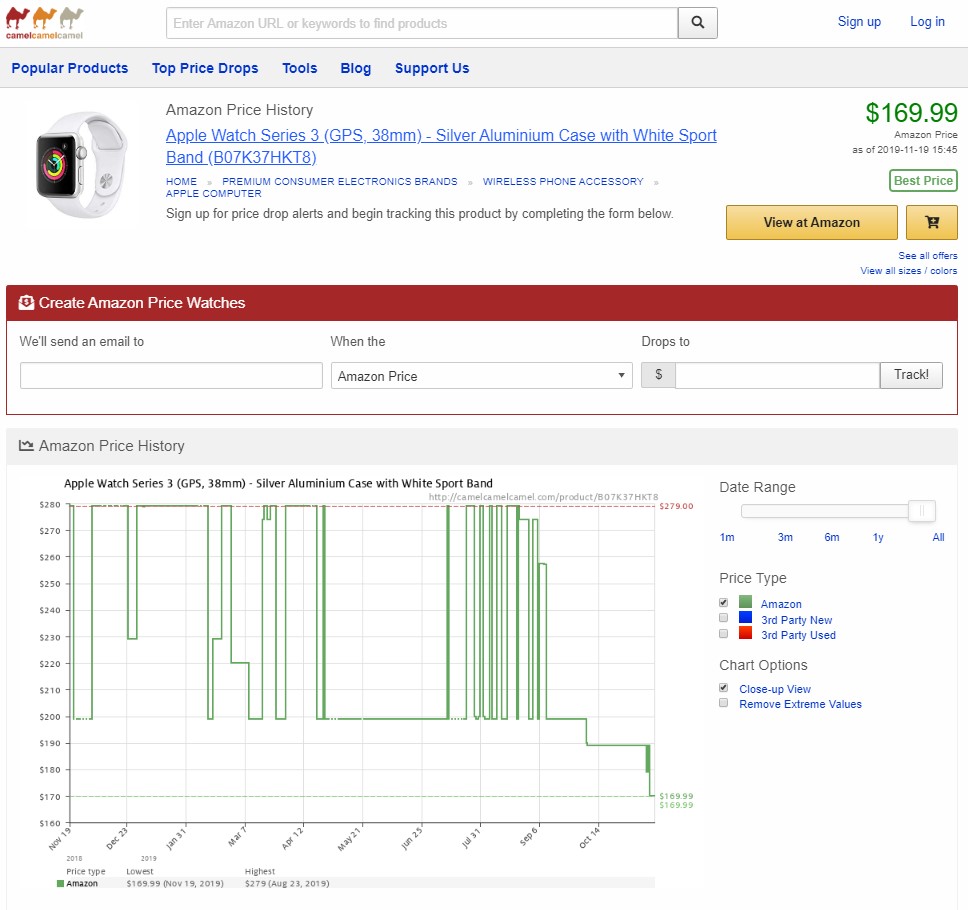Toggle the Close-up View checkbox
Viewport: 968px width, 910px height.
pos(724,688)
